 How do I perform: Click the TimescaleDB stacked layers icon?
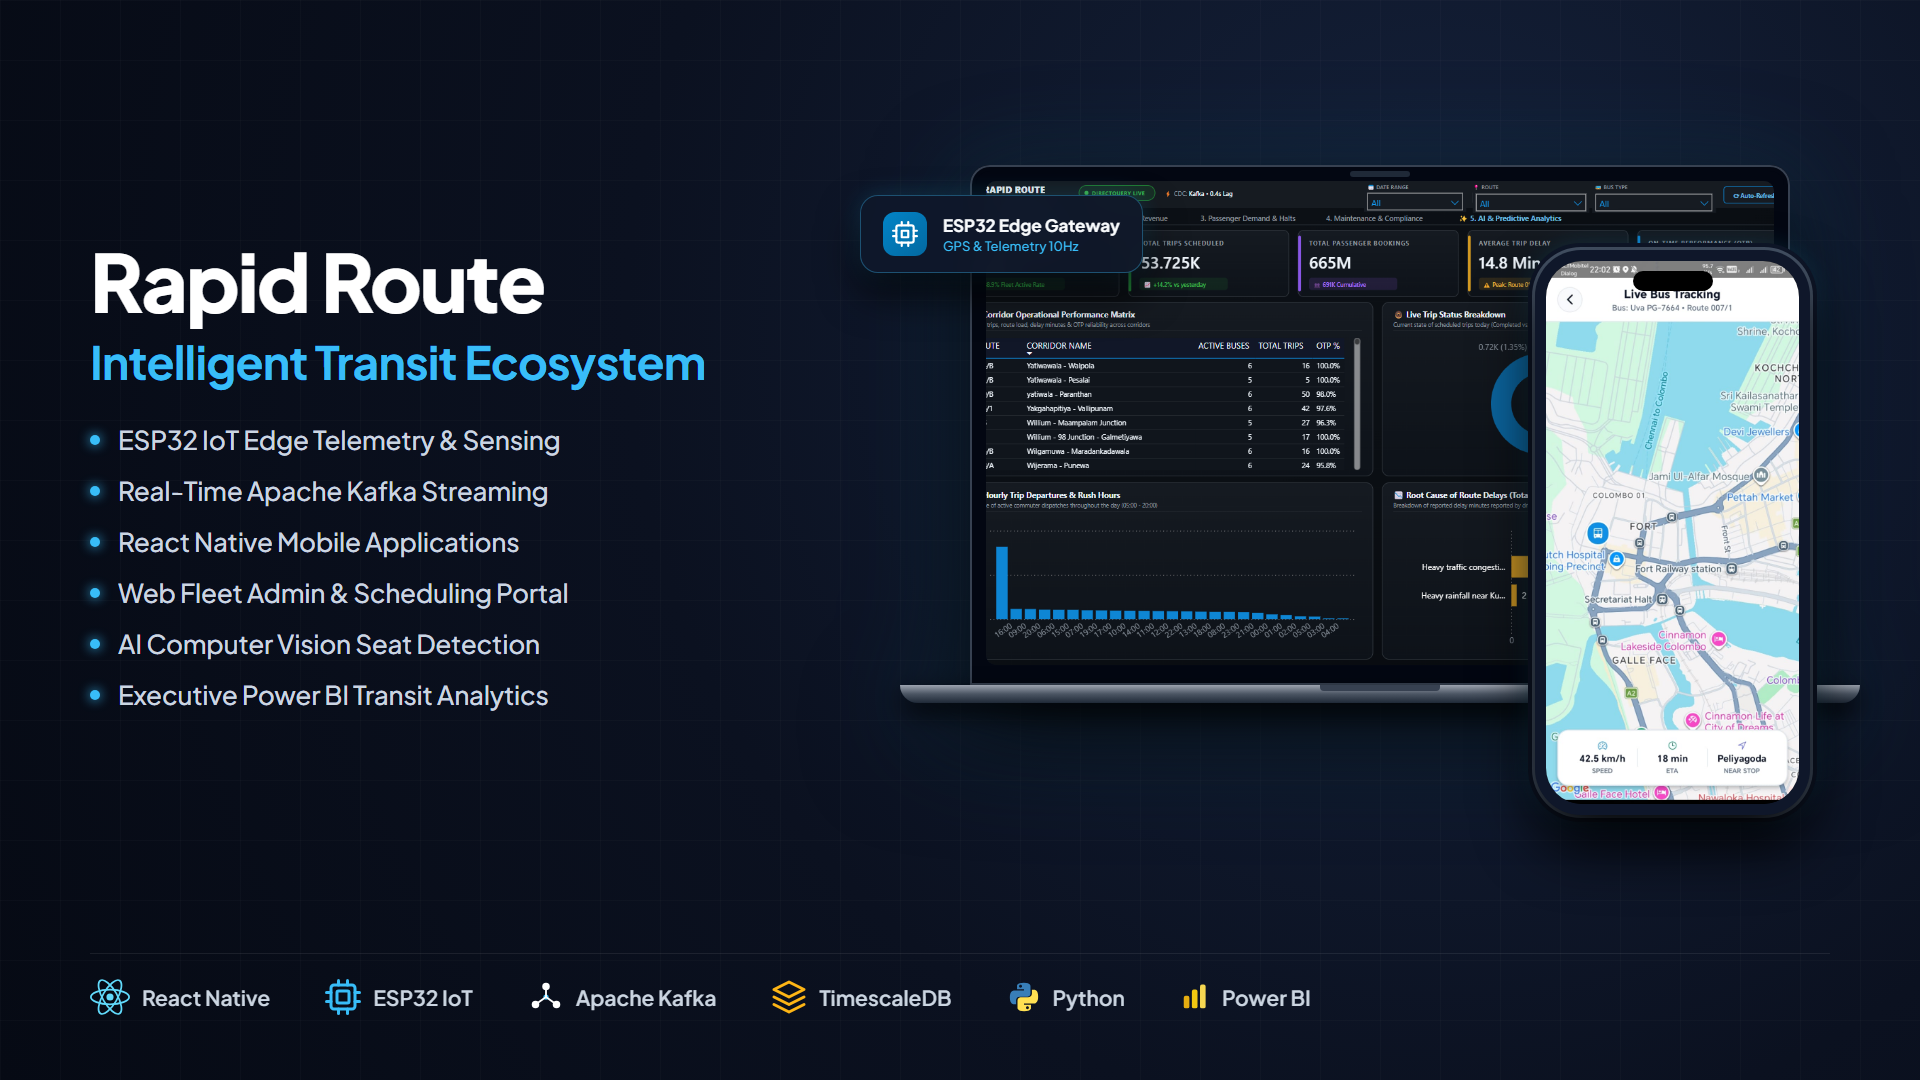[788, 997]
